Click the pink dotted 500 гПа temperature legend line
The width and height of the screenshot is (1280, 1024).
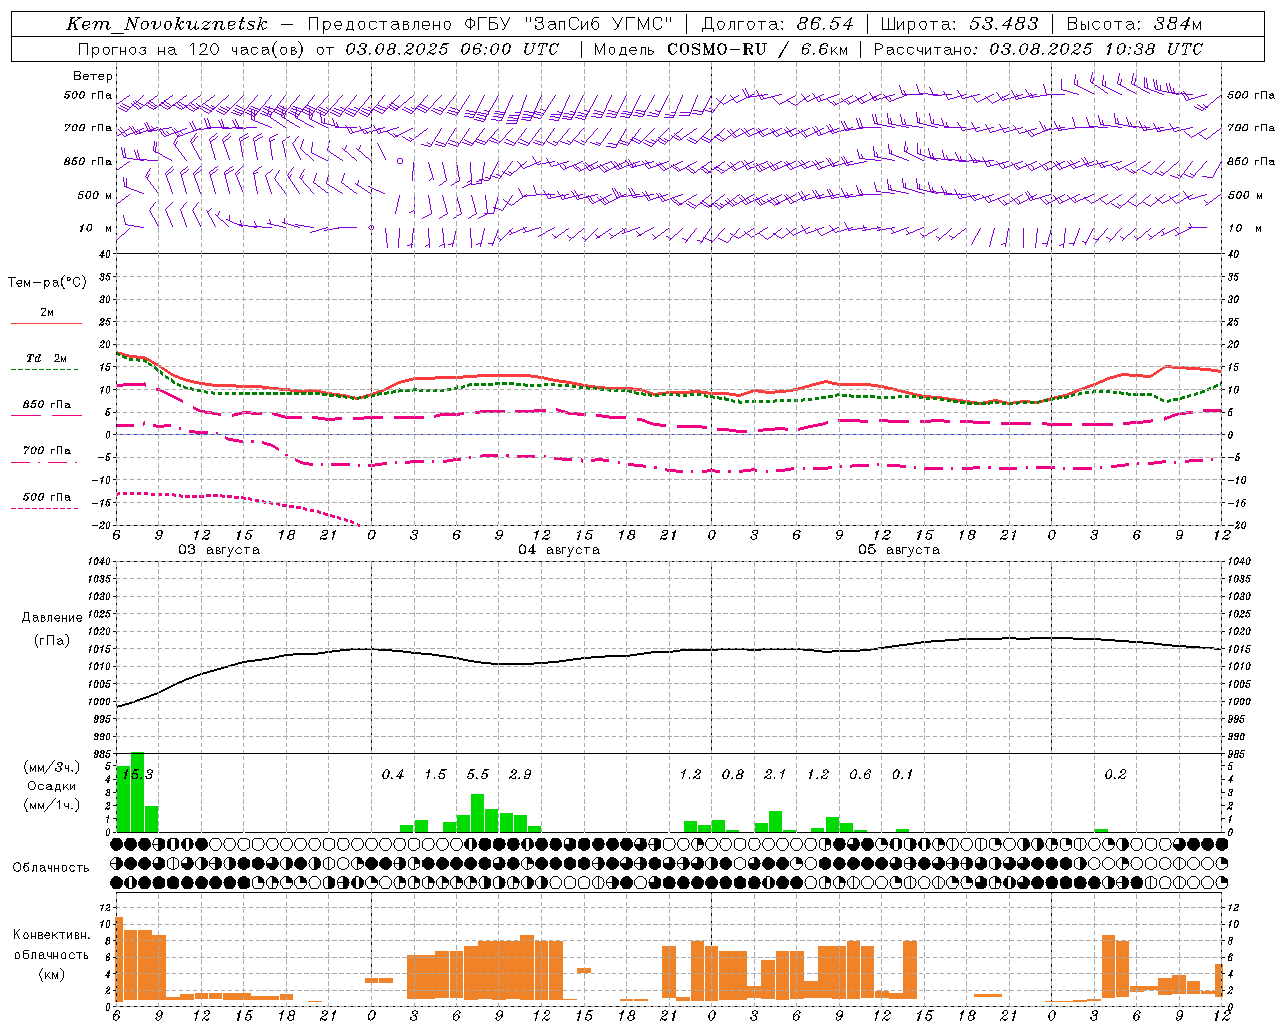[x=44, y=509]
